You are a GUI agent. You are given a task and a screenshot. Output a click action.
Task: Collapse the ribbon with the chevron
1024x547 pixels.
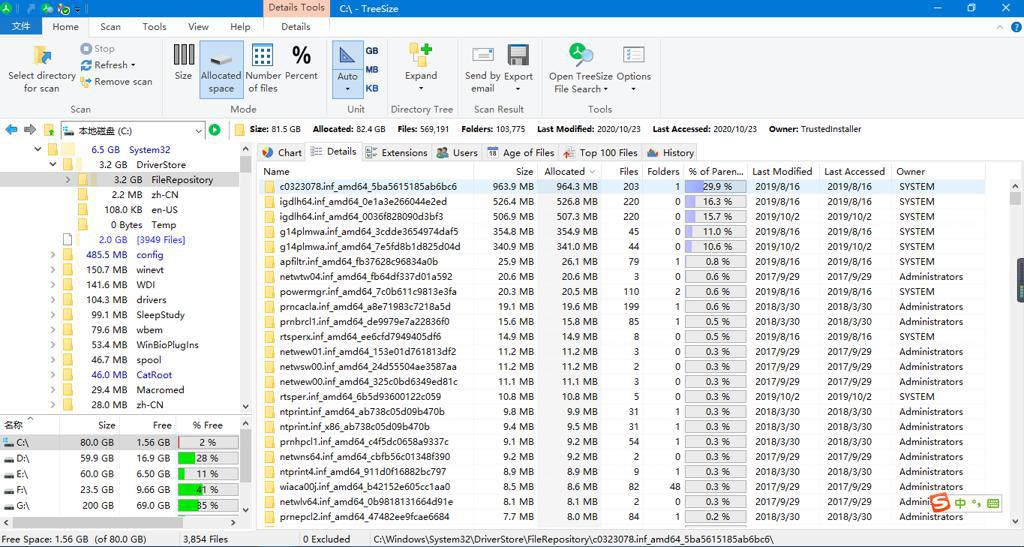pos(1000,27)
